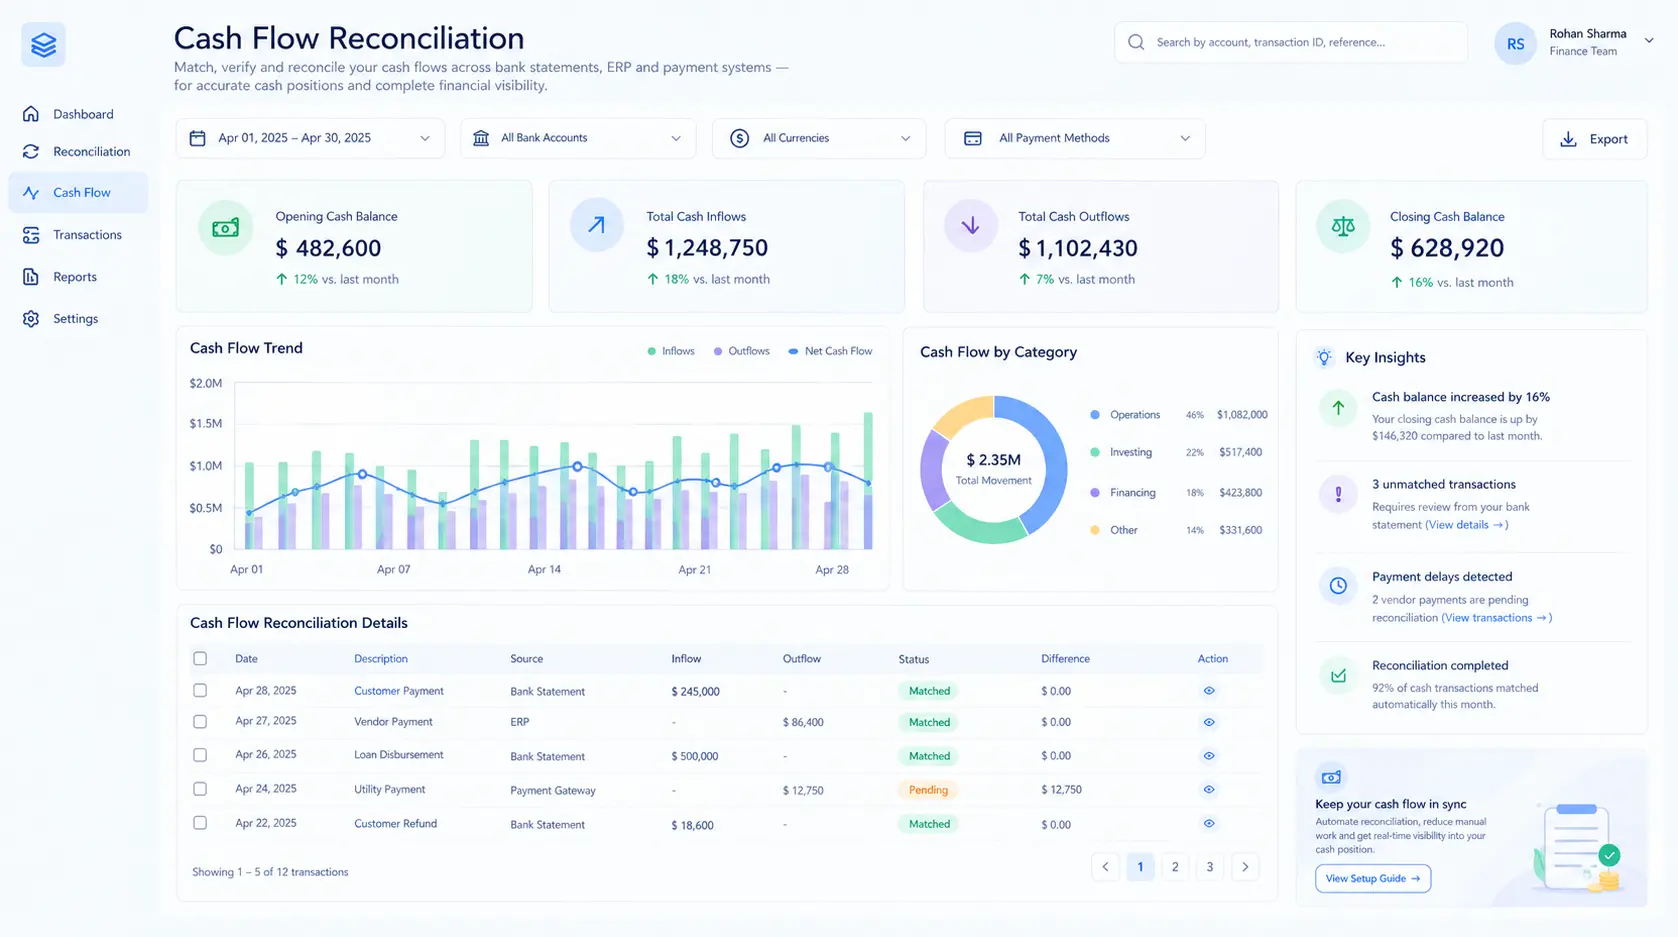
Task: Click the Payment delays clock icon
Action: (1338, 585)
